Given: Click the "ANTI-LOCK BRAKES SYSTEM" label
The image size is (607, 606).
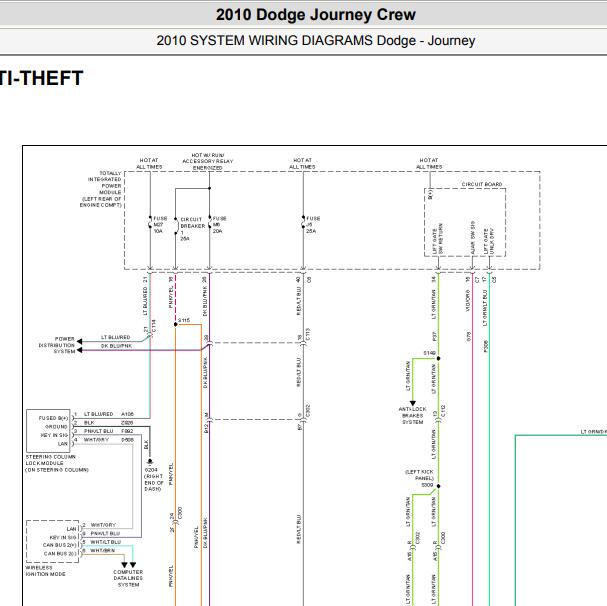Looking at the screenshot, I should click(412, 415).
